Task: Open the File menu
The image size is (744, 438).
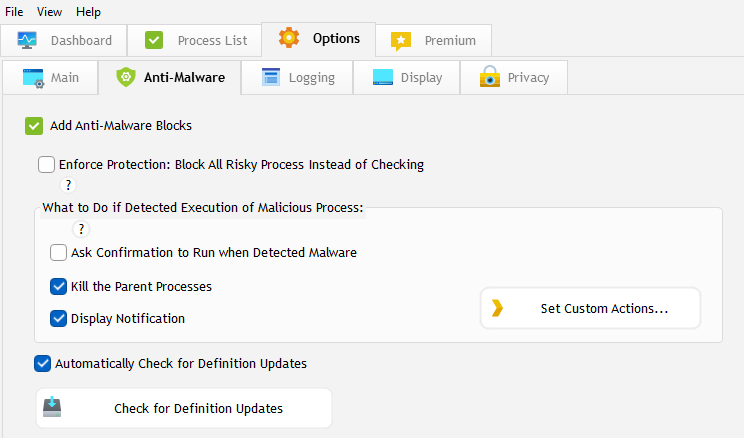Action: (14, 11)
